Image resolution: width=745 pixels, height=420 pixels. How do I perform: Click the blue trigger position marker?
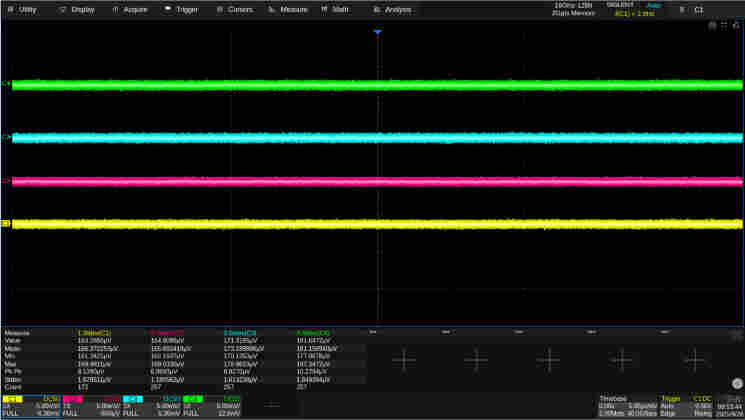tap(378, 33)
